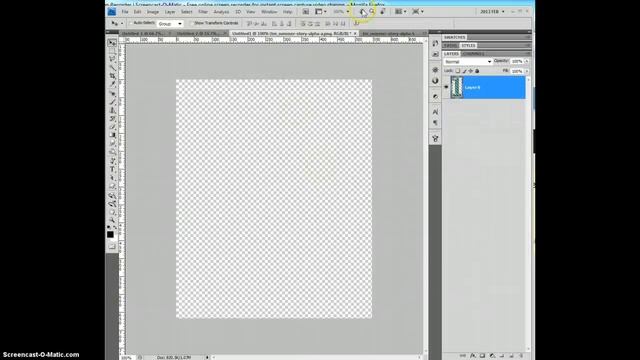Open the Normal blend mode dropdown

468,62
